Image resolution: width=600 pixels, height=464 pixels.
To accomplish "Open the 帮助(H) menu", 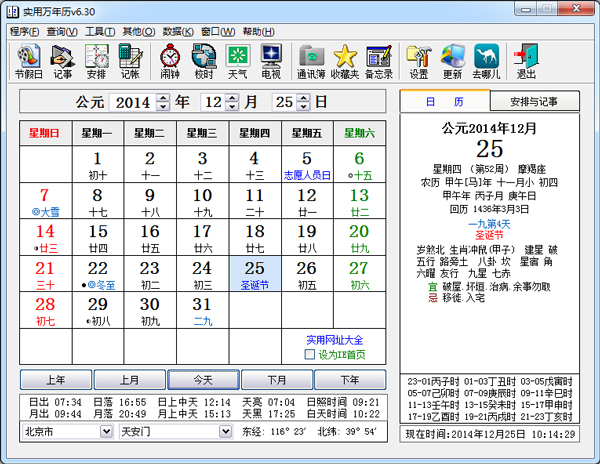I will coord(259,32).
